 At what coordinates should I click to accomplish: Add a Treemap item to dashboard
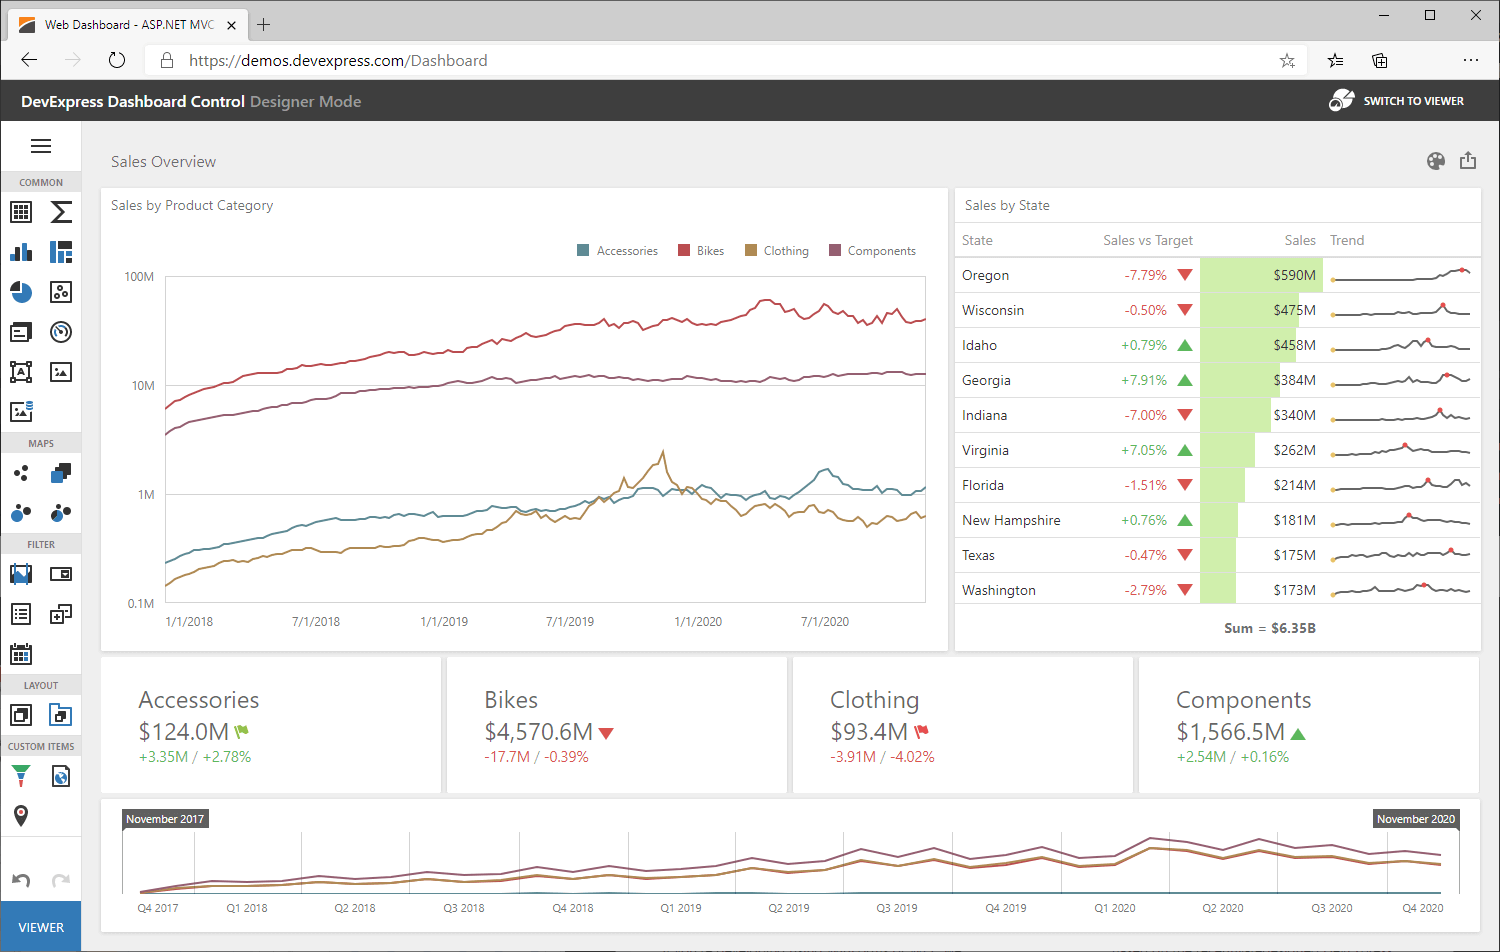[x=61, y=252]
